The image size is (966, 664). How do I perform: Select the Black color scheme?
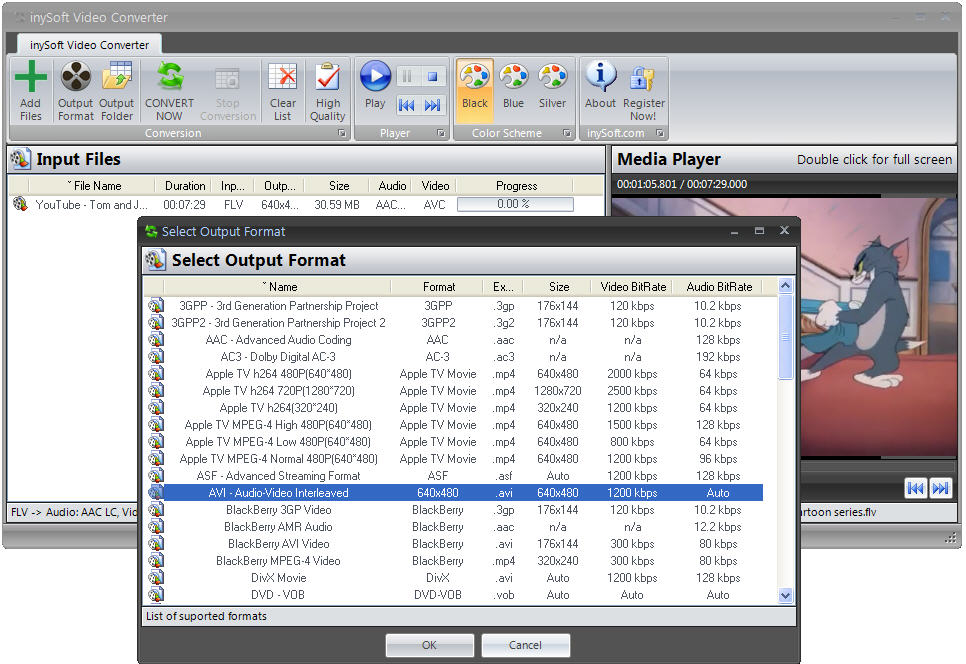pos(474,90)
